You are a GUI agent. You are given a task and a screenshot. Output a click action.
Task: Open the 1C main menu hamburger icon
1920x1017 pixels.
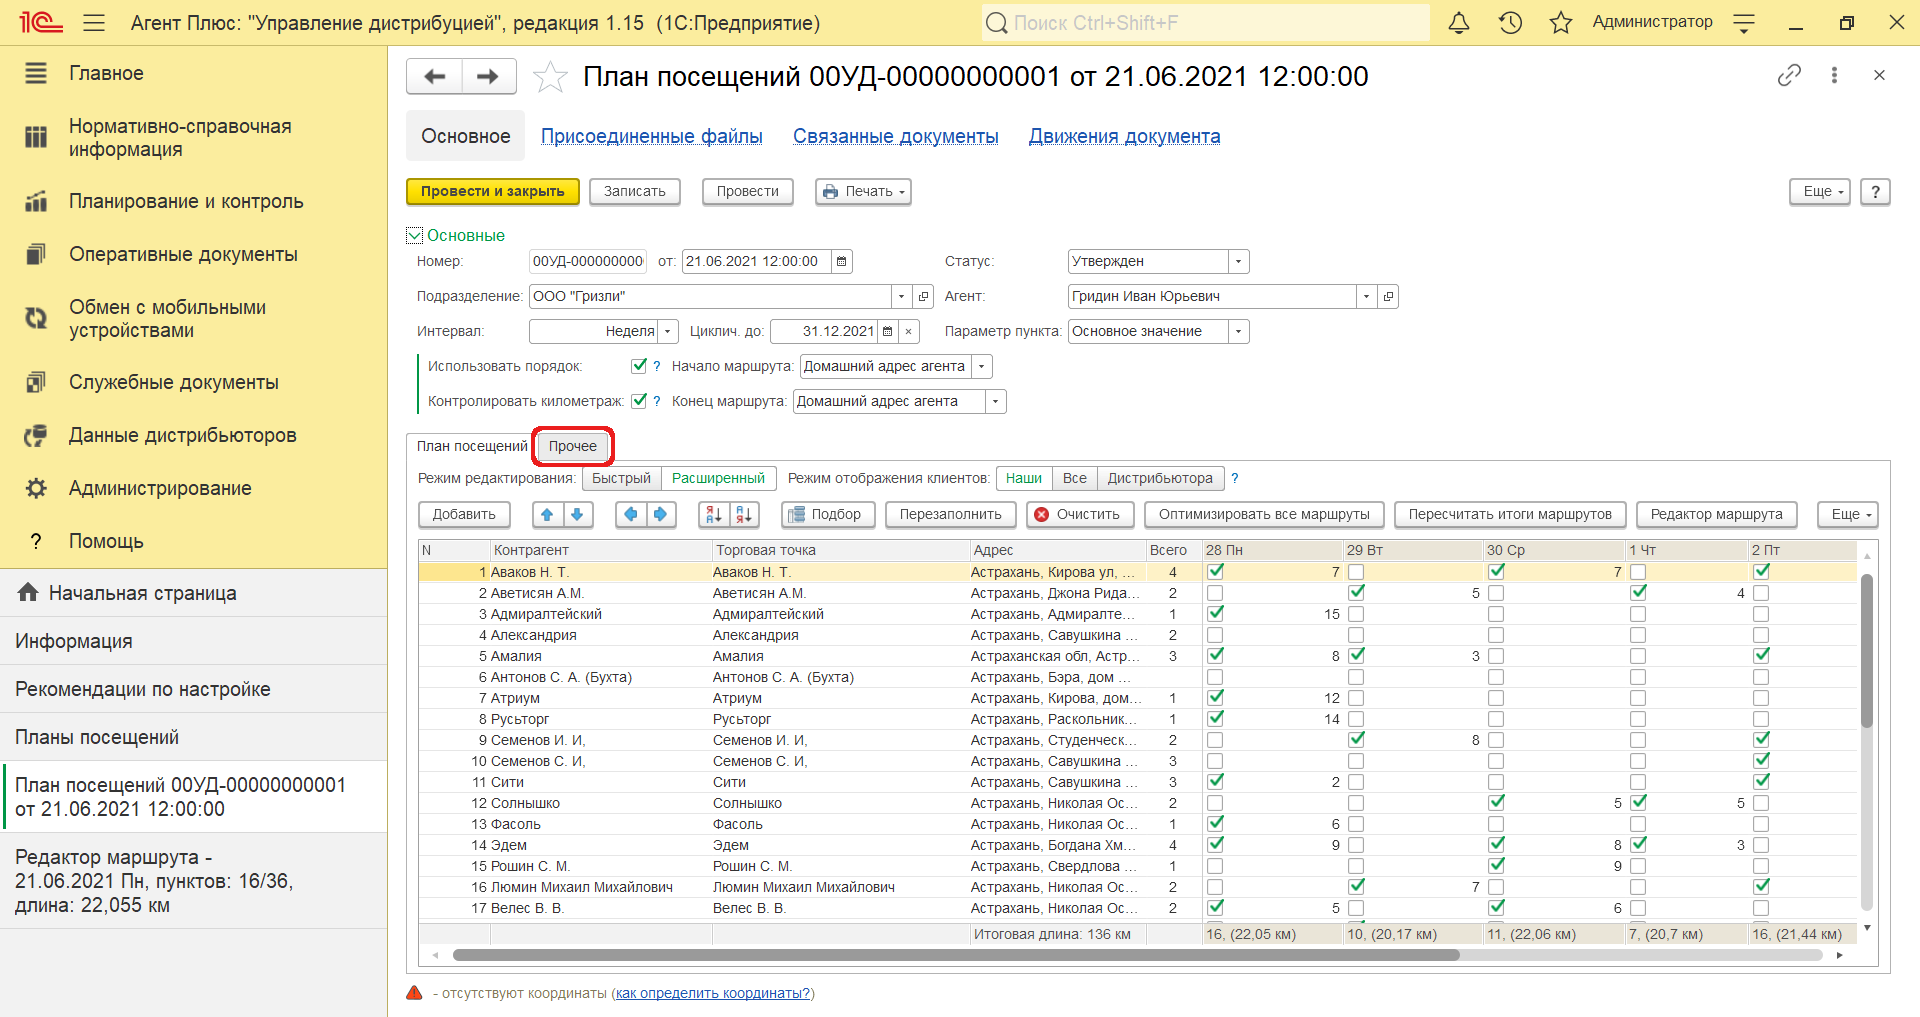[x=94, y=22]
